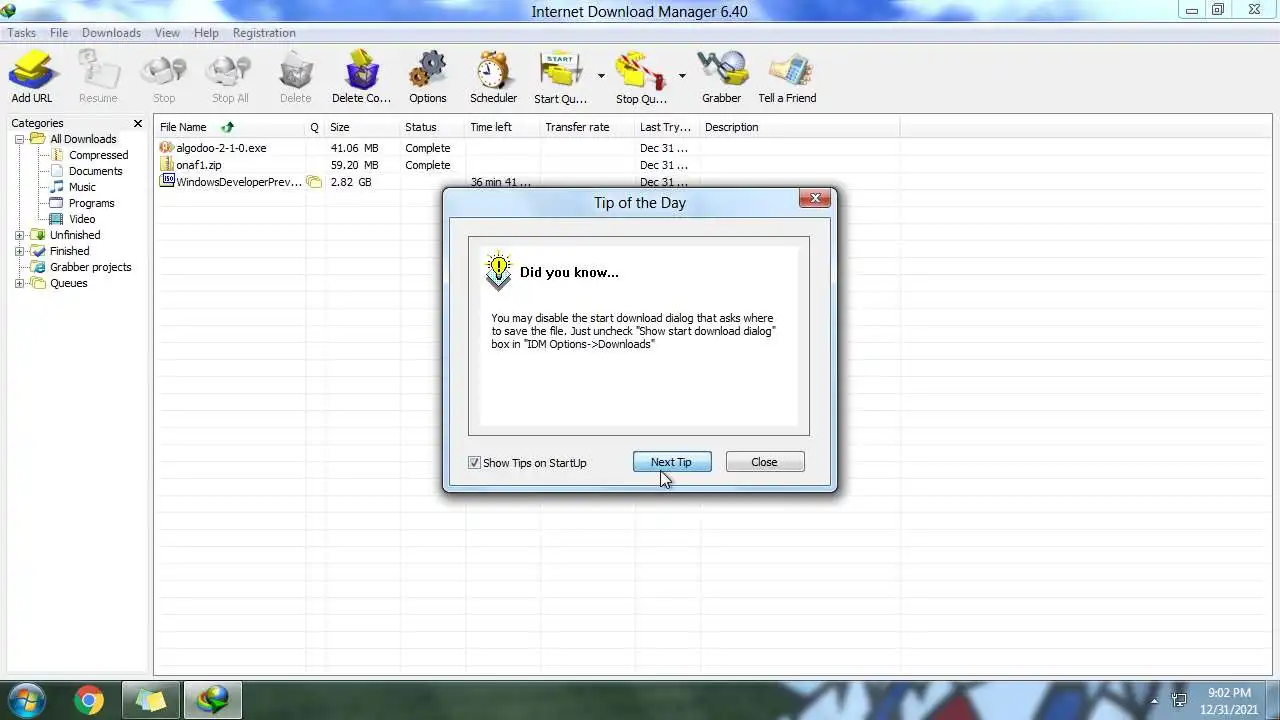Open the Windows Start menu
Screen dimensions: 1280x720
[x=26, y=699]
